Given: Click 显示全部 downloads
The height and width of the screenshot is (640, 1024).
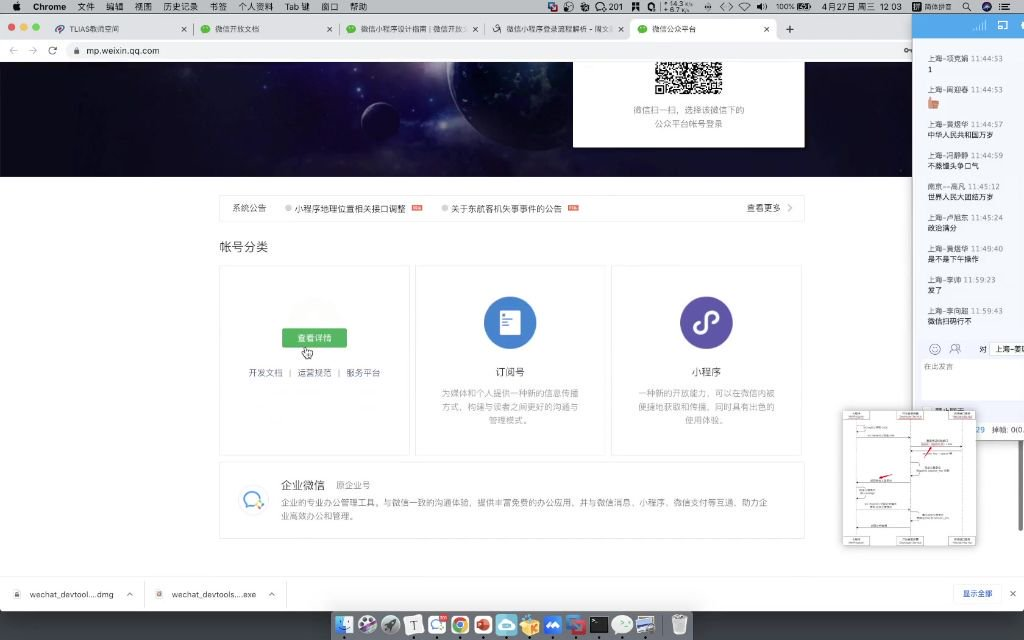Looking at the screenshot, I should (x=977, y=594).
